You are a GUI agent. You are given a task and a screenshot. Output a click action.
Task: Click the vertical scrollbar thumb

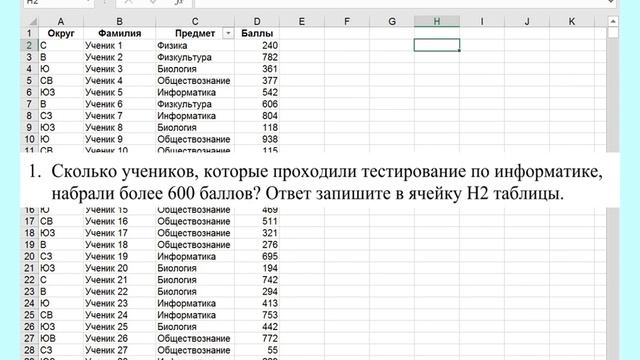point(613,33)
